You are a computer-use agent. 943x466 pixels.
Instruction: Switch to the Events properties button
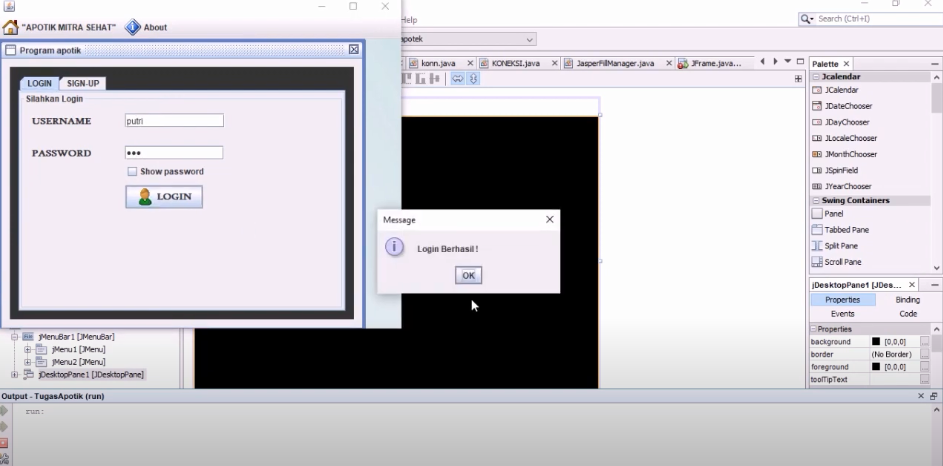(842, 314)
